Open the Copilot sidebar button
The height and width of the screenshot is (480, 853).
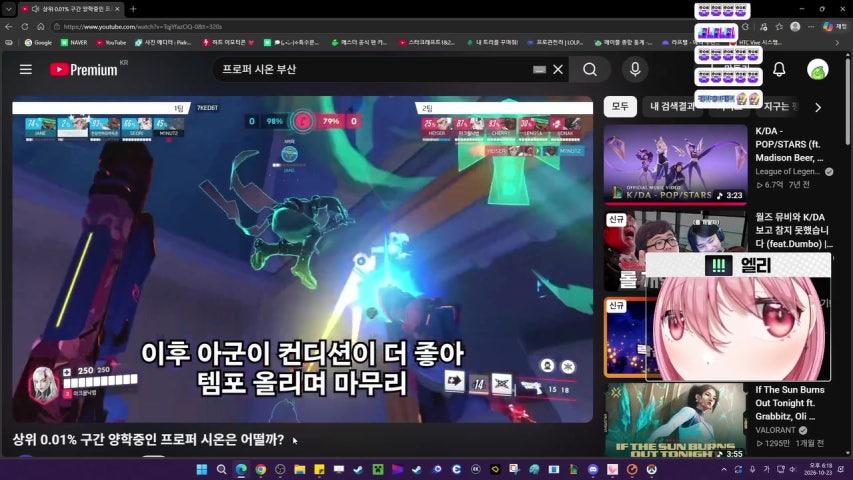click(x=828, y=27)
